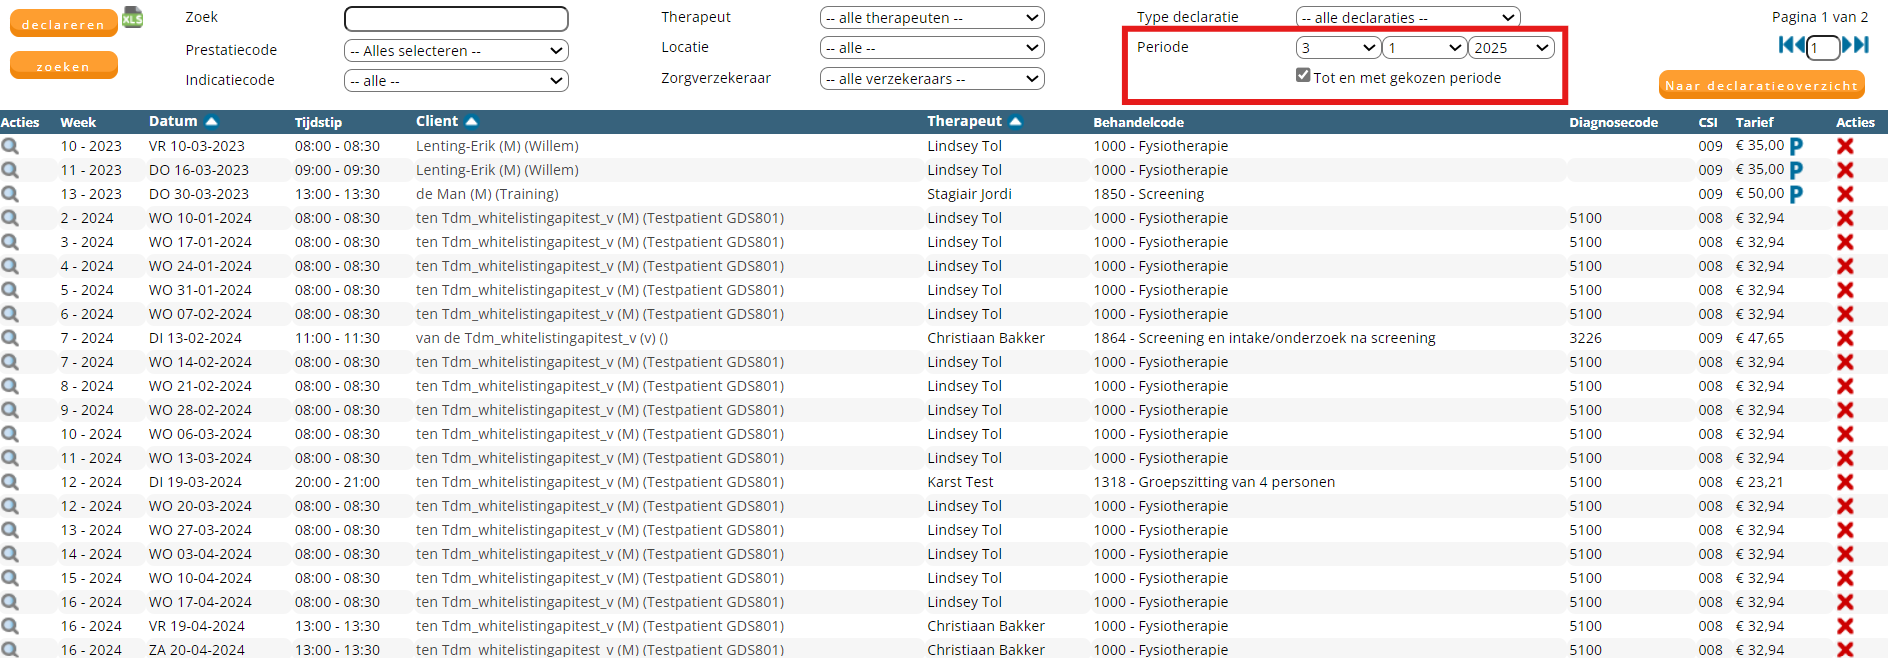Image resolution: width=1888 pixels, height=658 pixels.
Task: Click blue P icon on 16-03-2023 row
Action: click(1796, 170)
